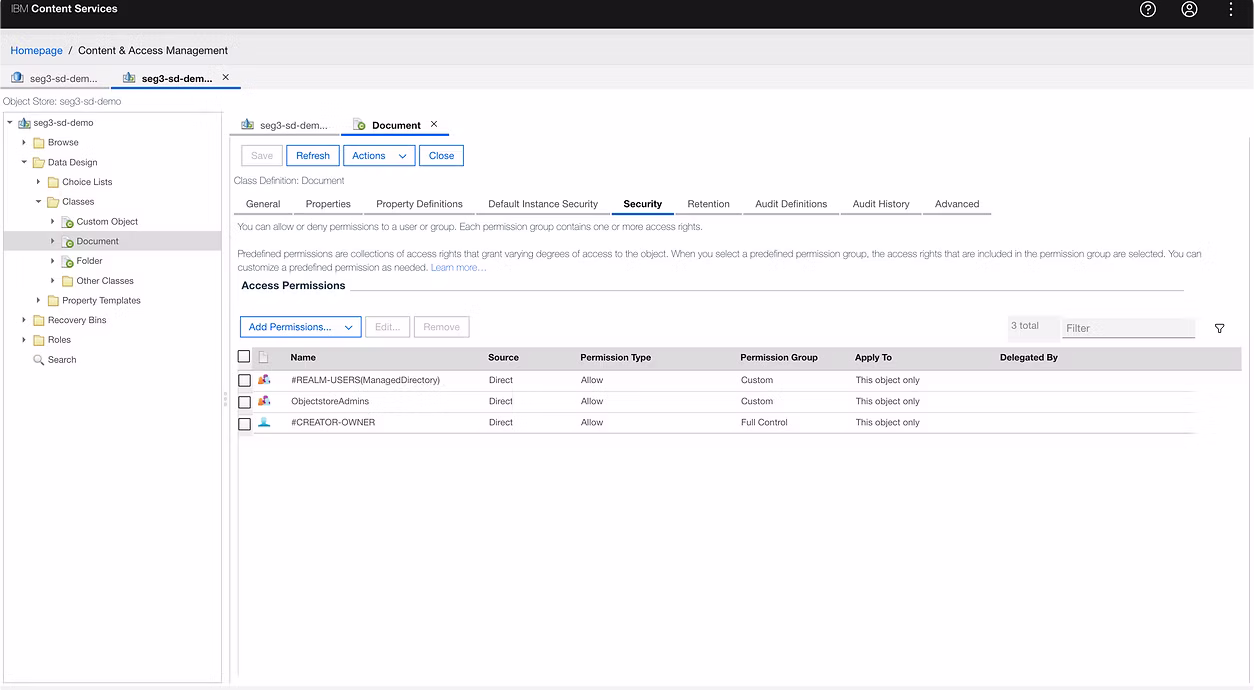
Task: Check the #CREATOR-OWNER row checkbox
Action: pos(244,424)
